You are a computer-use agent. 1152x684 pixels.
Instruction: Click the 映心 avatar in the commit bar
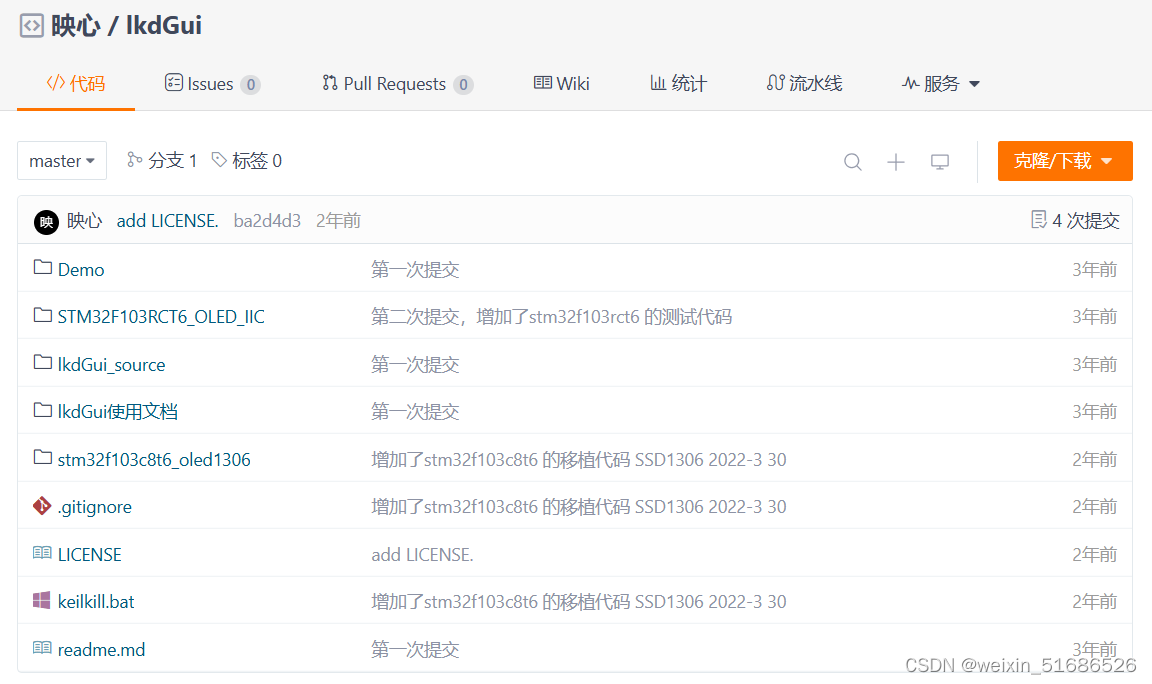[x=45, y=220]
